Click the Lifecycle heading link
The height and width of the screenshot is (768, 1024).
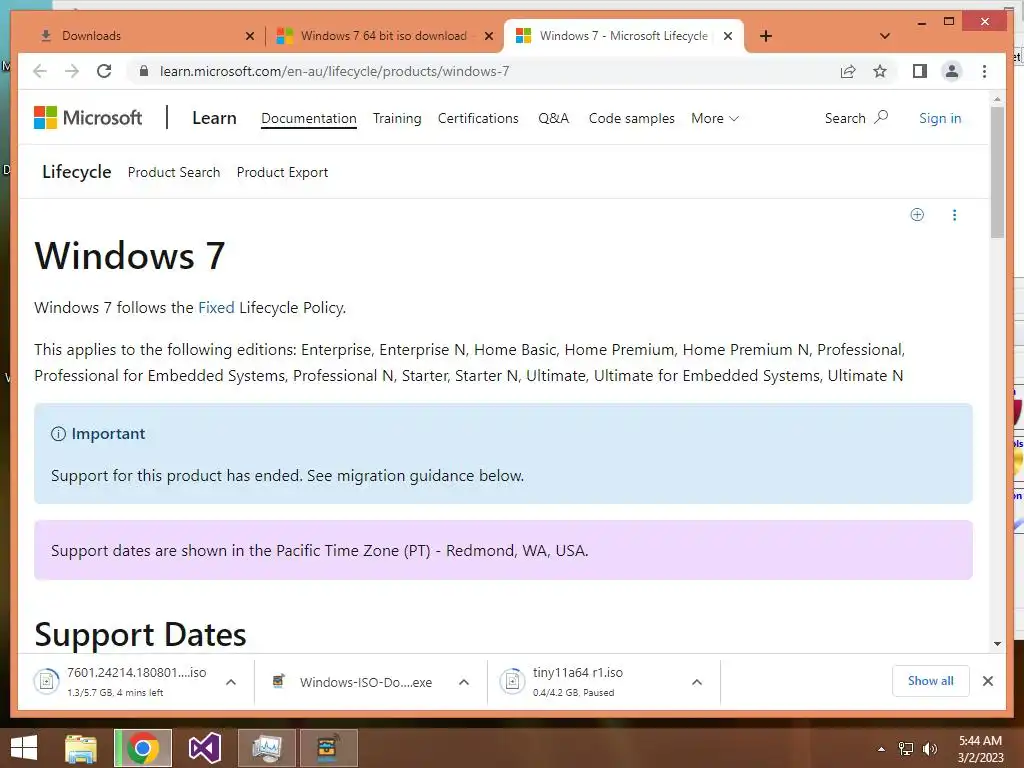point(76,172)
